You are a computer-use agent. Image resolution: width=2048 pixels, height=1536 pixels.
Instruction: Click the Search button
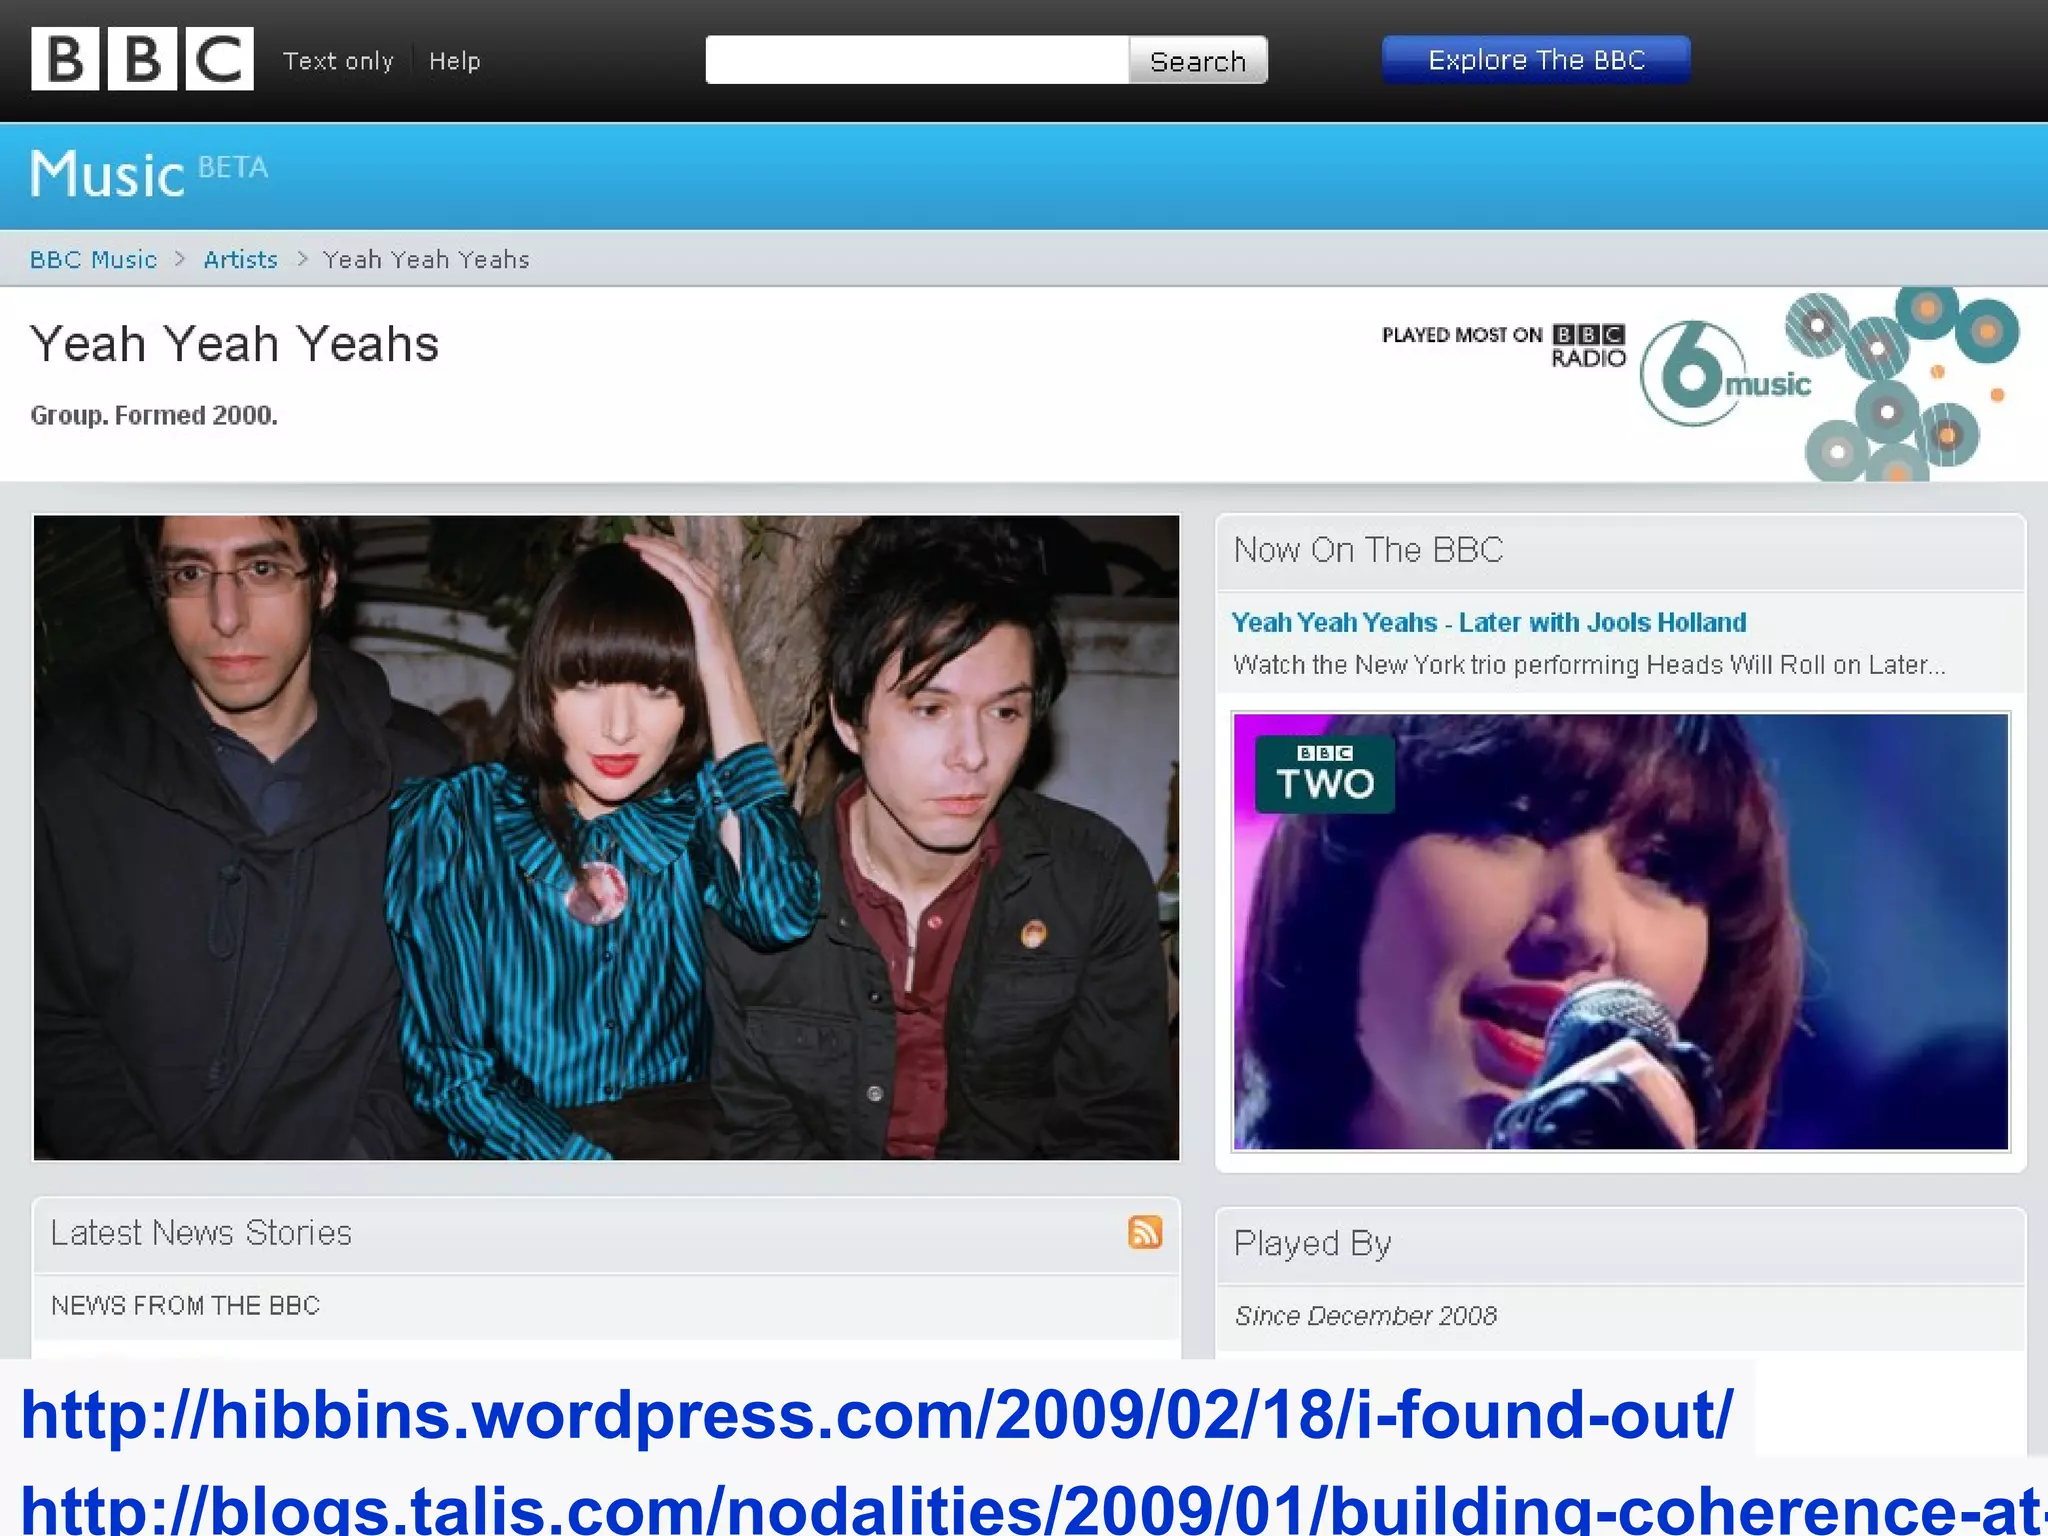(1198, 60)
